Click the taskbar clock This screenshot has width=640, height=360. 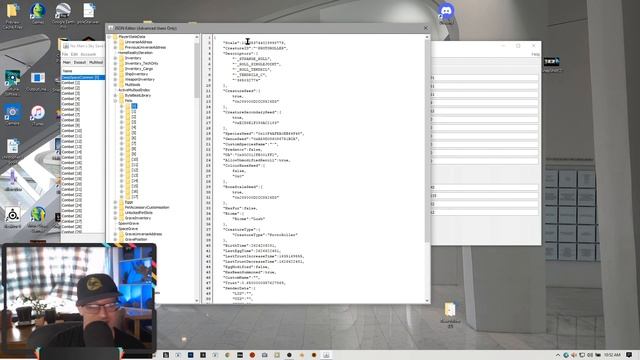tap(612, 355)
